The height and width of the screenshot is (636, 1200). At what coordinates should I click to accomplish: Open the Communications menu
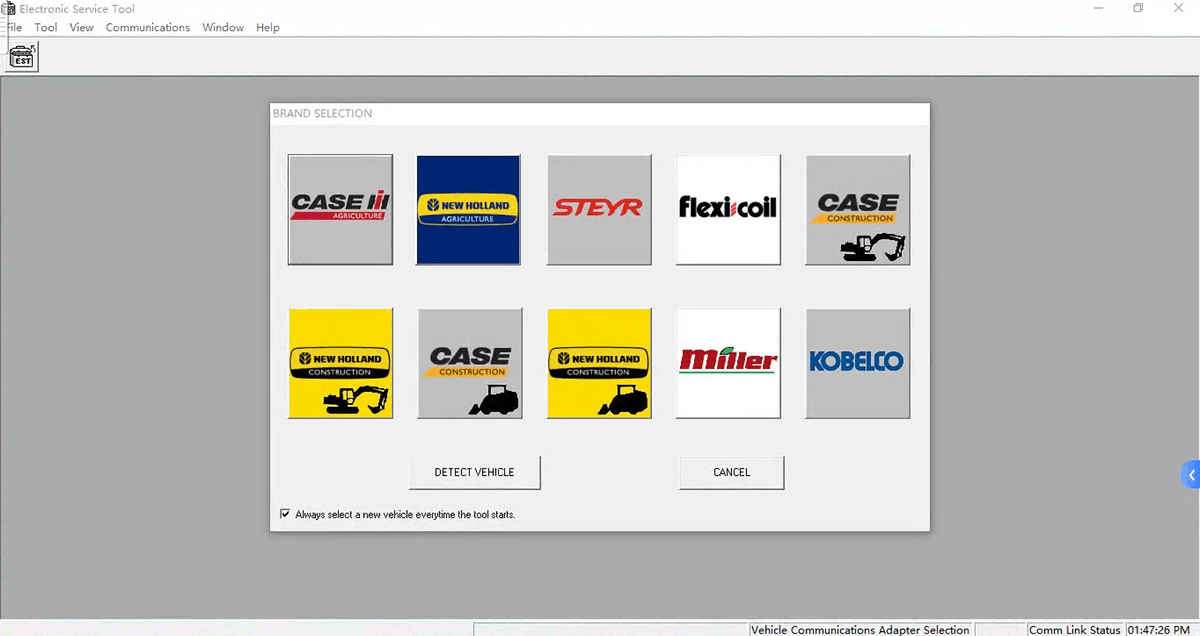point(147,27)
